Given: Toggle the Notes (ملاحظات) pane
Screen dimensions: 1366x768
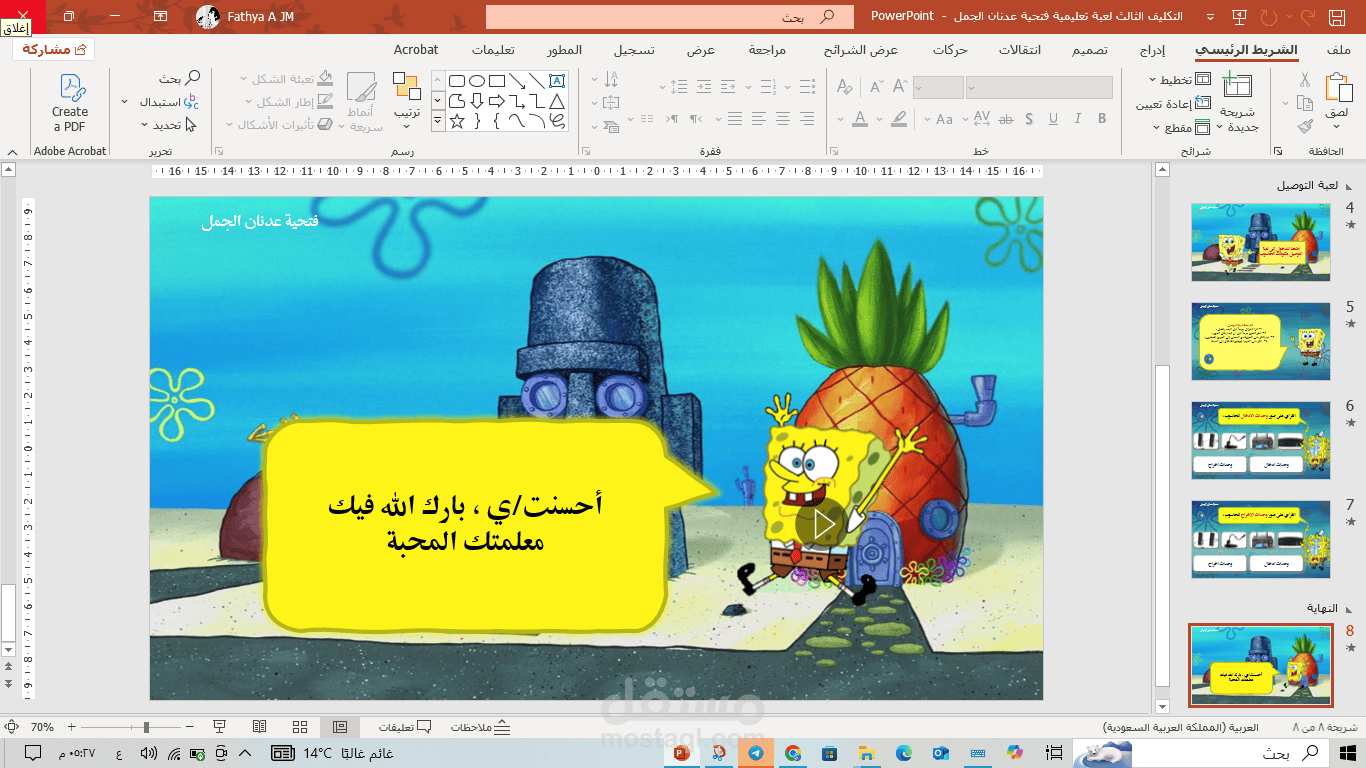Looking at the screenshot, I should pos(481,727).
